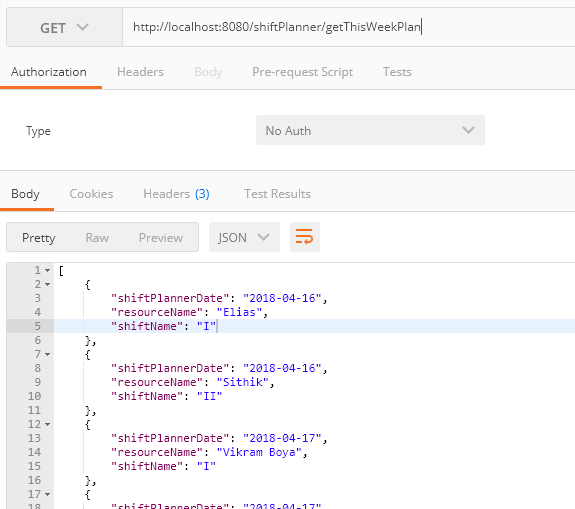This screenshot has height=509, width=575.
Task: Click the shiftName "II" value on line 10
Action: click(x=210, y=396)
